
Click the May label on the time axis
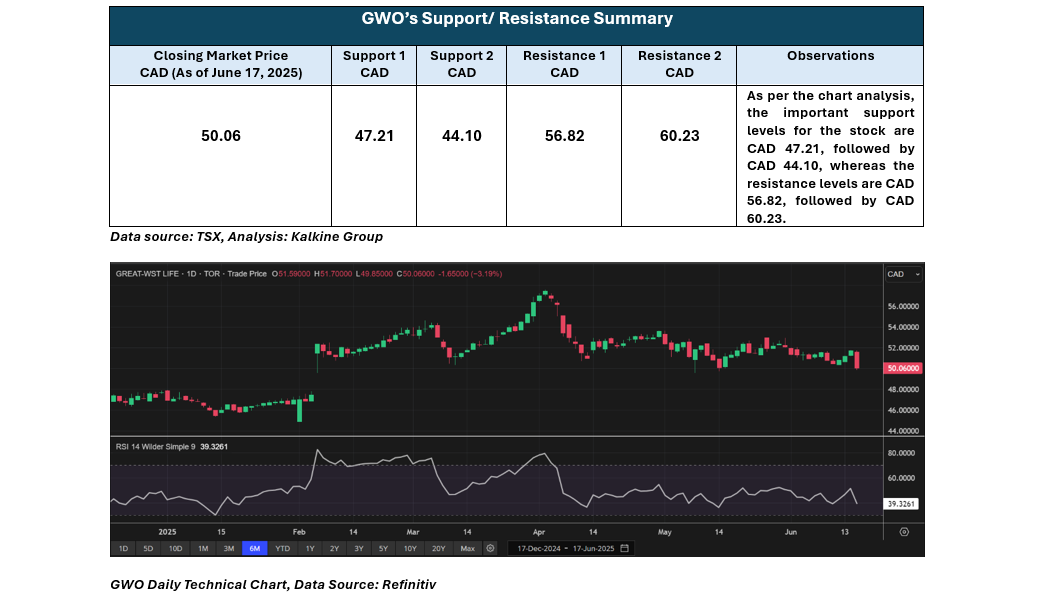[664, 532]
